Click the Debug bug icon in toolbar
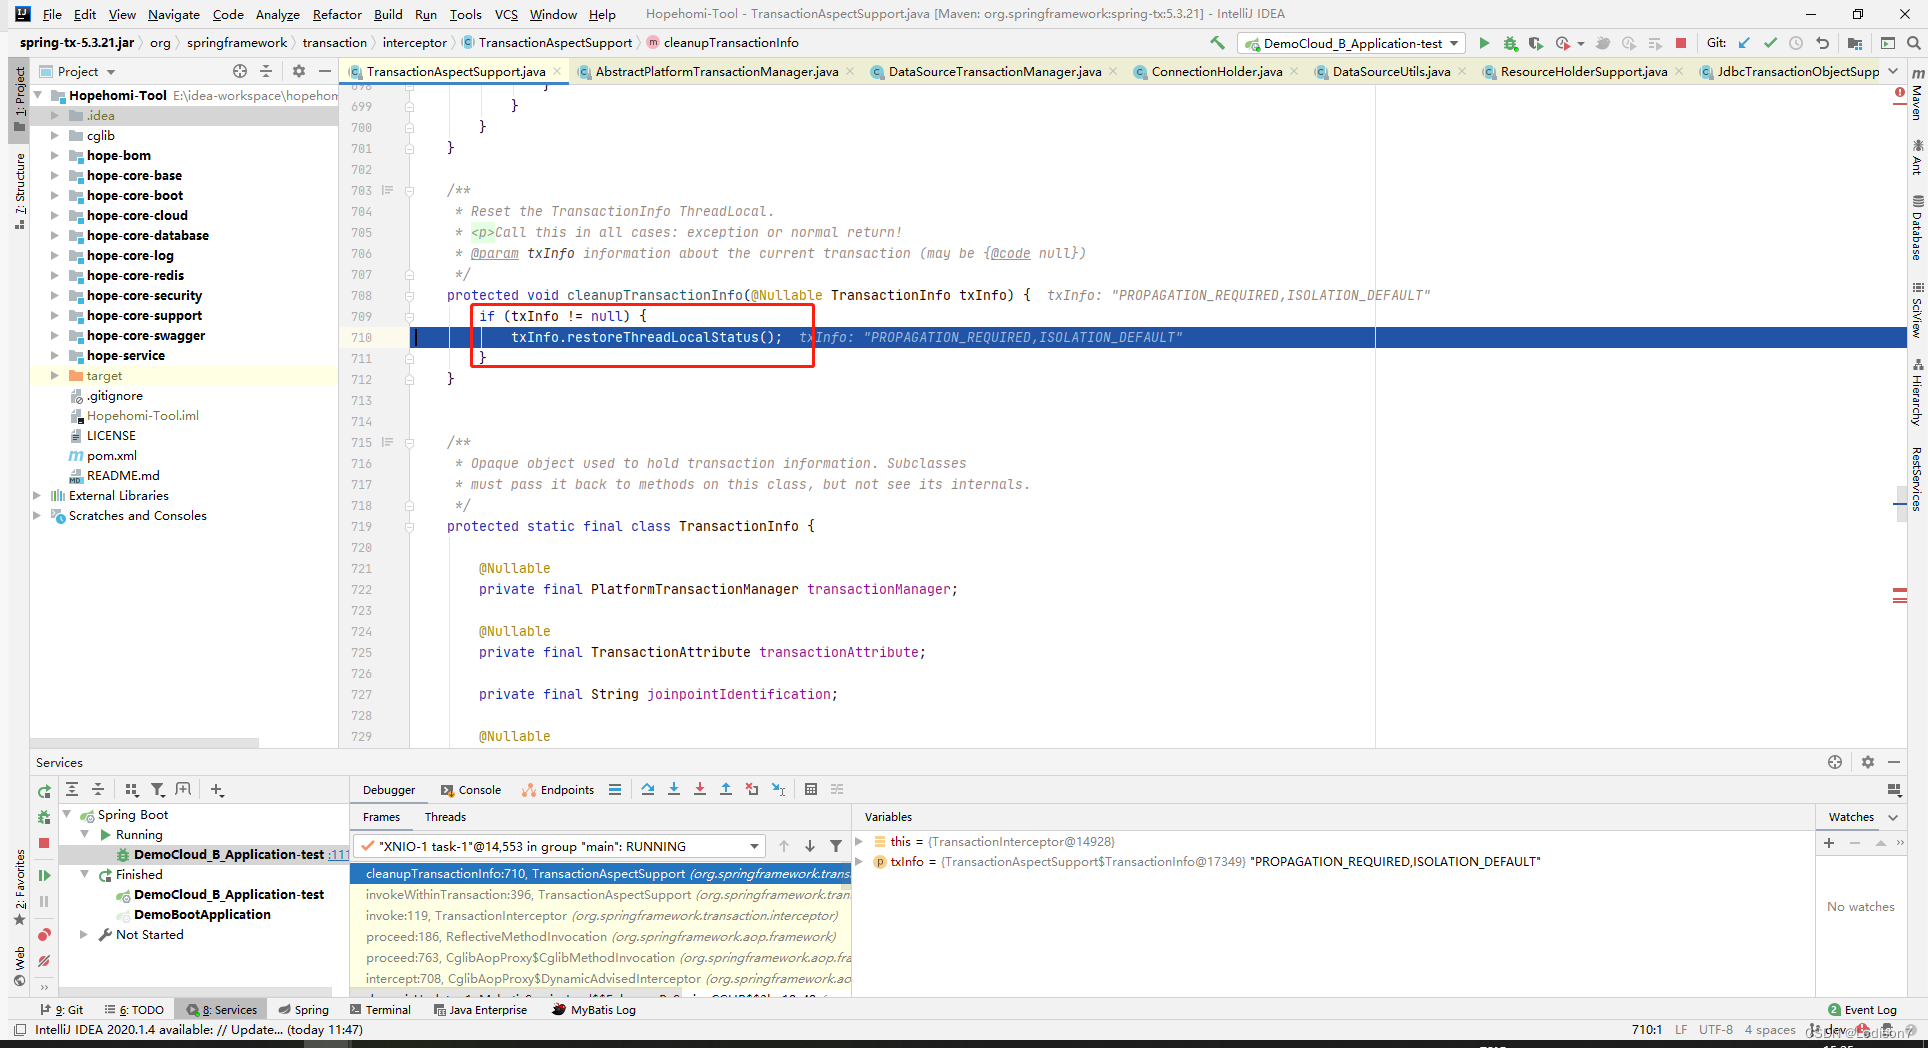 1510,43
